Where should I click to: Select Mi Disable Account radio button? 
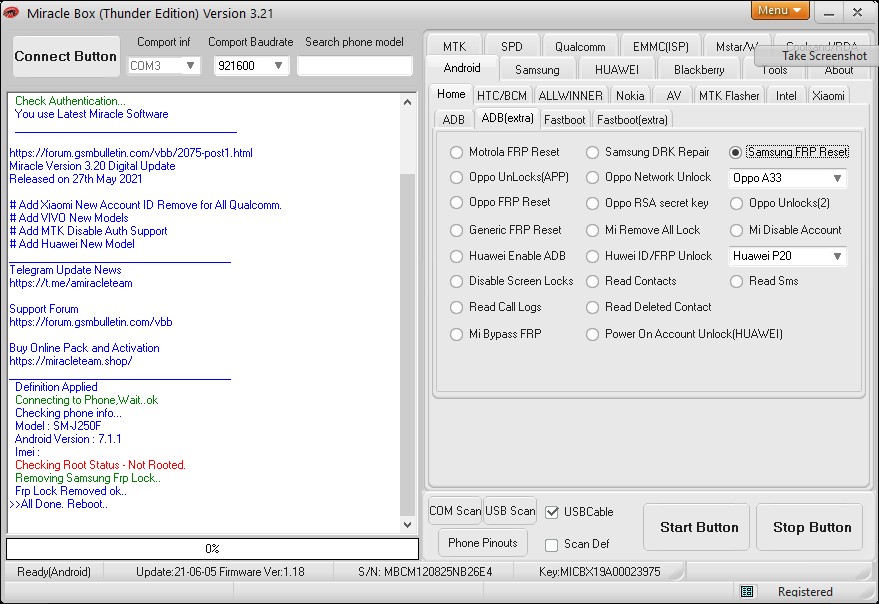coord(736,230)
